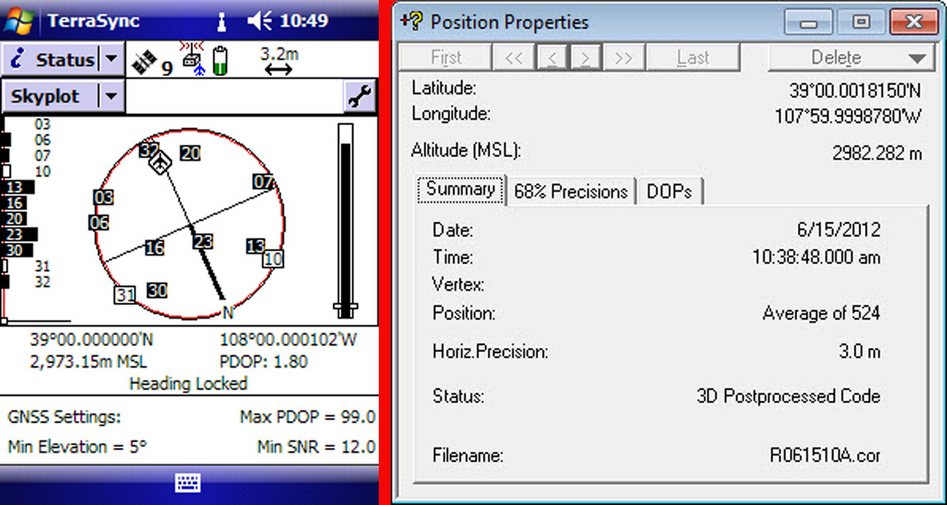Click the Delete button label
Viewport: 947px width, 505px height.
click(x=836, y=58)
